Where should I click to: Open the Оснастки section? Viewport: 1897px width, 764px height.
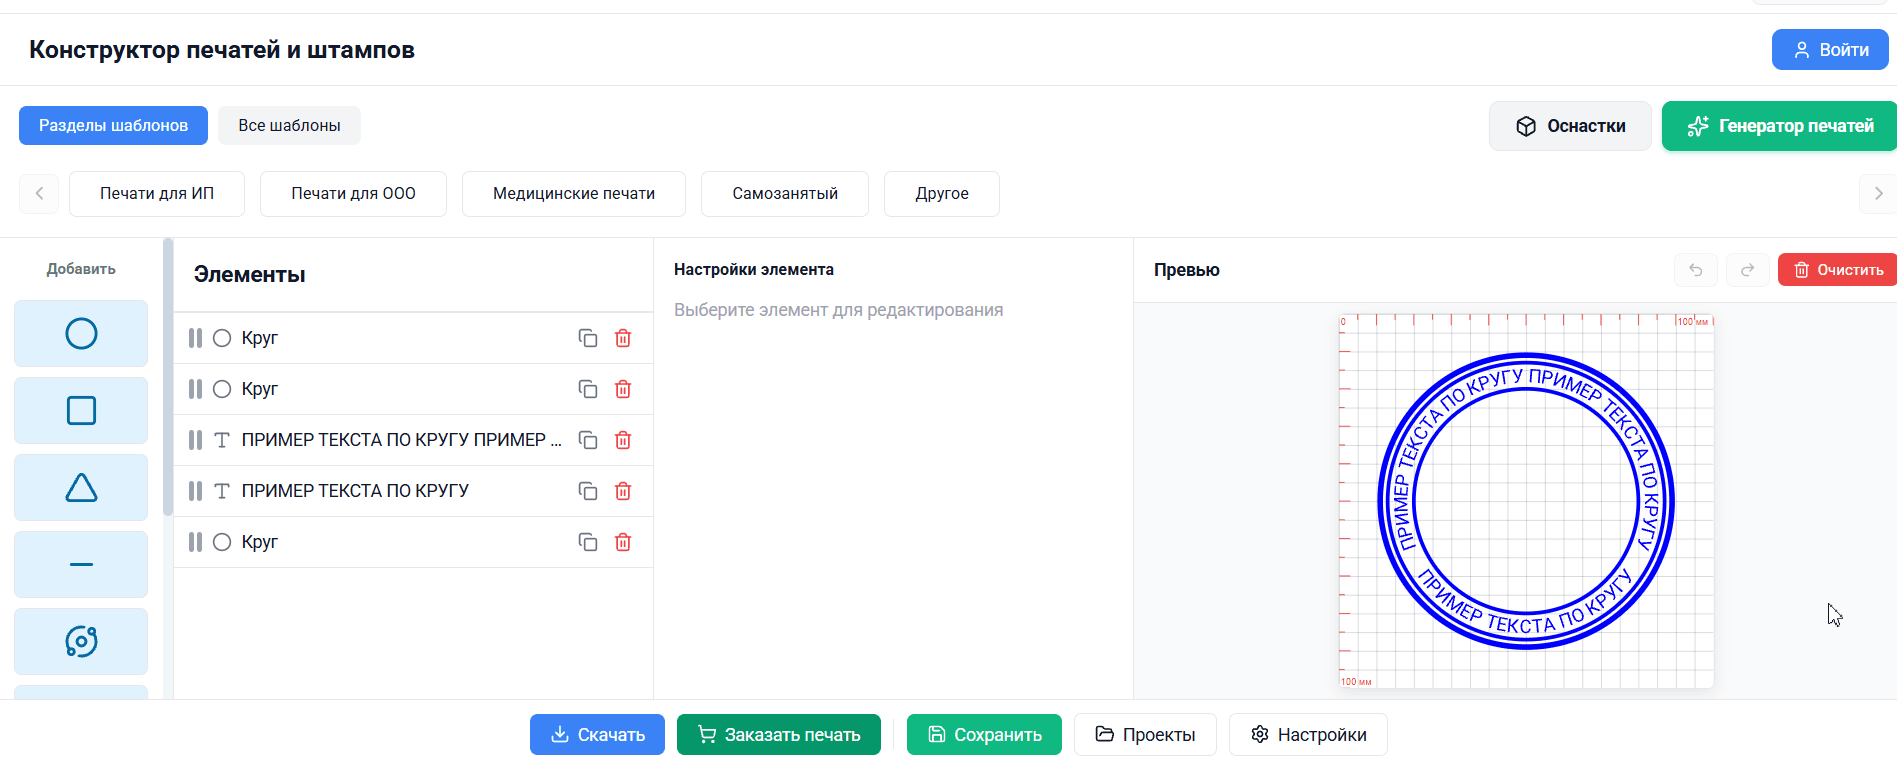pos(1570,126)
